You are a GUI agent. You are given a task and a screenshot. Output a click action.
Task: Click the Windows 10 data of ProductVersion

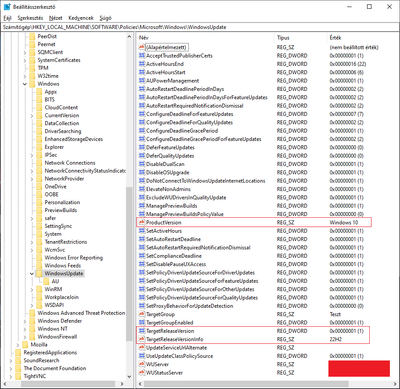[x=344, y=222]
